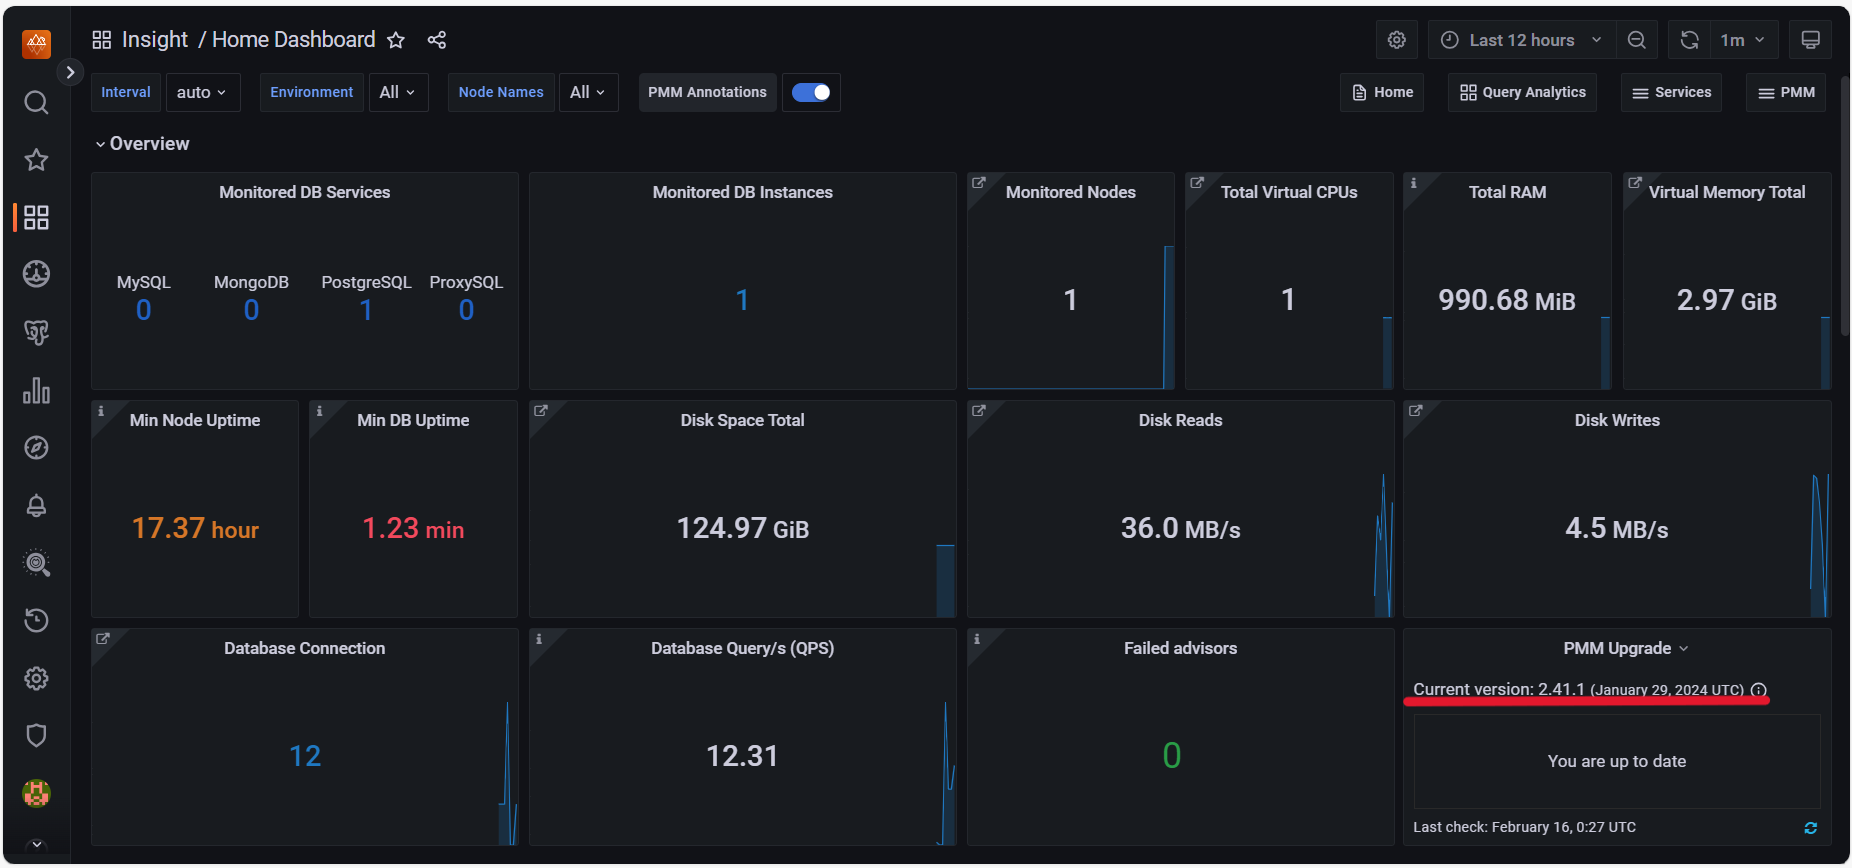1852x868 pixels.
Task: Open PMM Upgrade panel menu
Action: (1626, 648)
